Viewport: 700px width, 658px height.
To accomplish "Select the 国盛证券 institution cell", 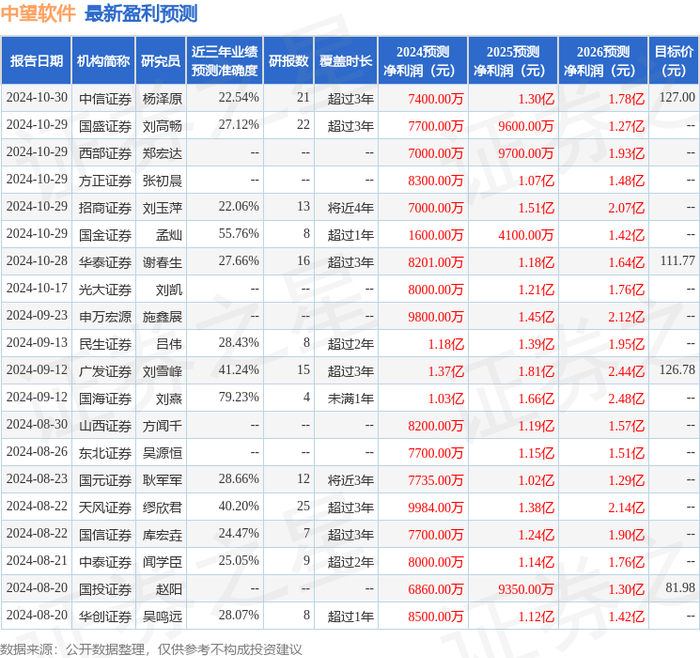I will pos(105,126).
